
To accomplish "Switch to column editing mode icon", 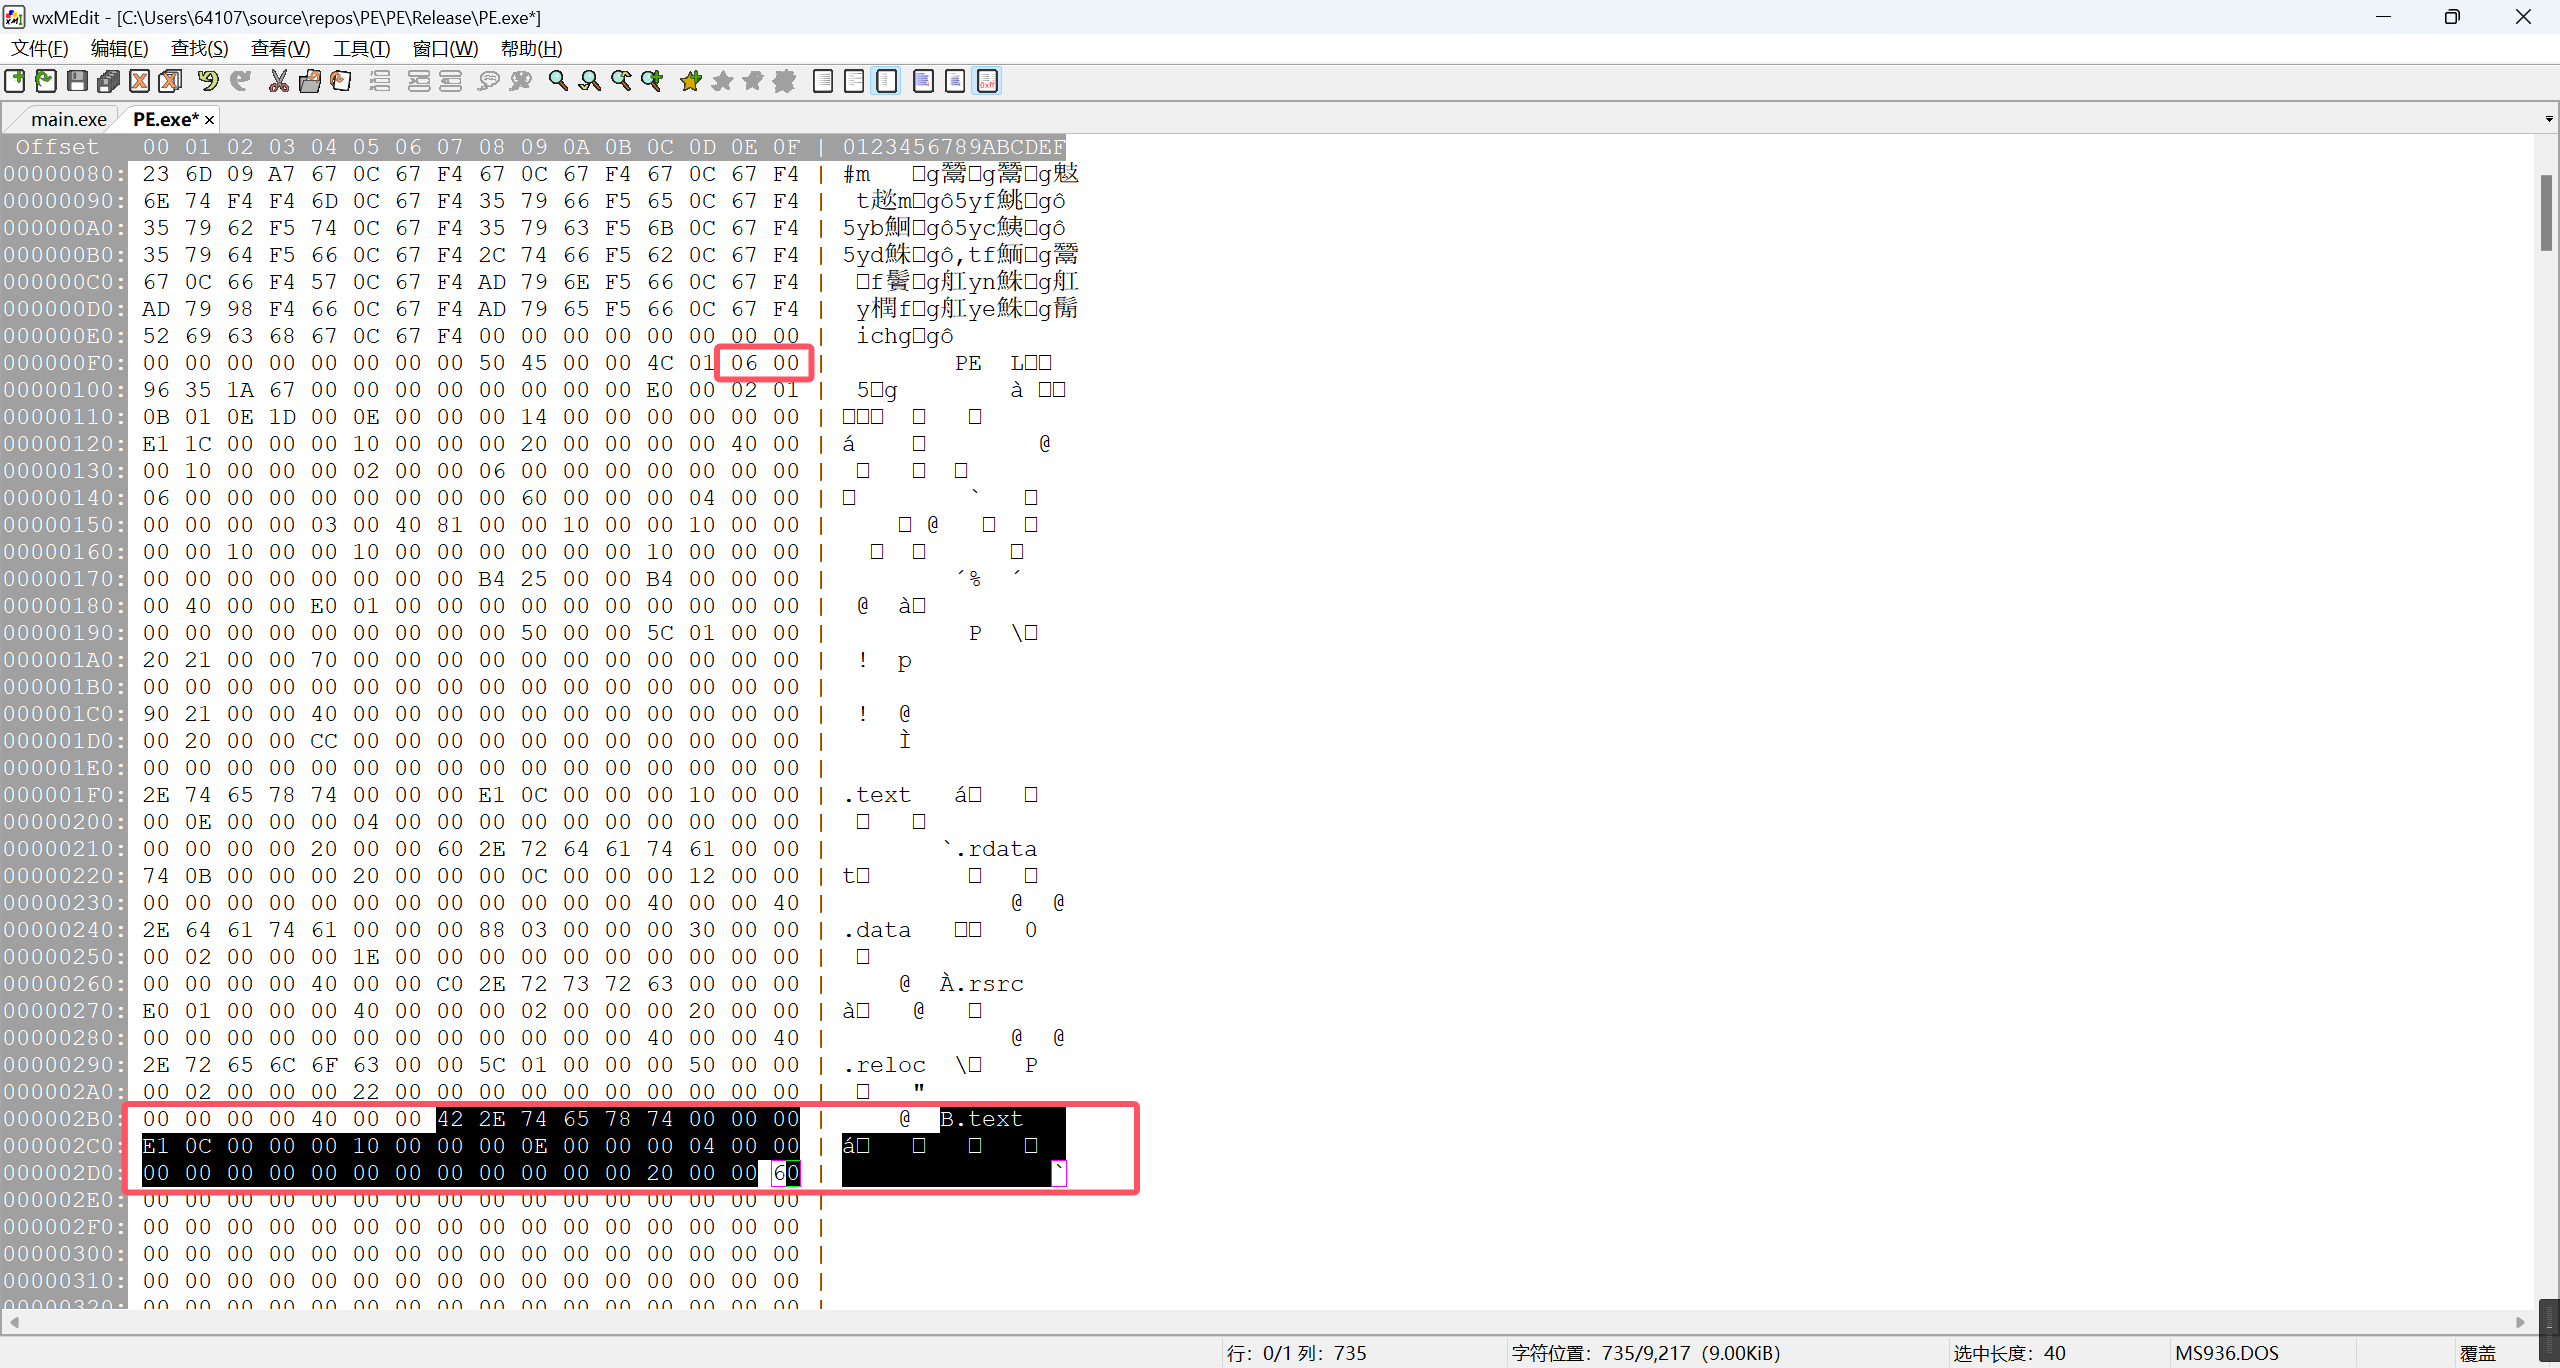I will pos(955,81).
